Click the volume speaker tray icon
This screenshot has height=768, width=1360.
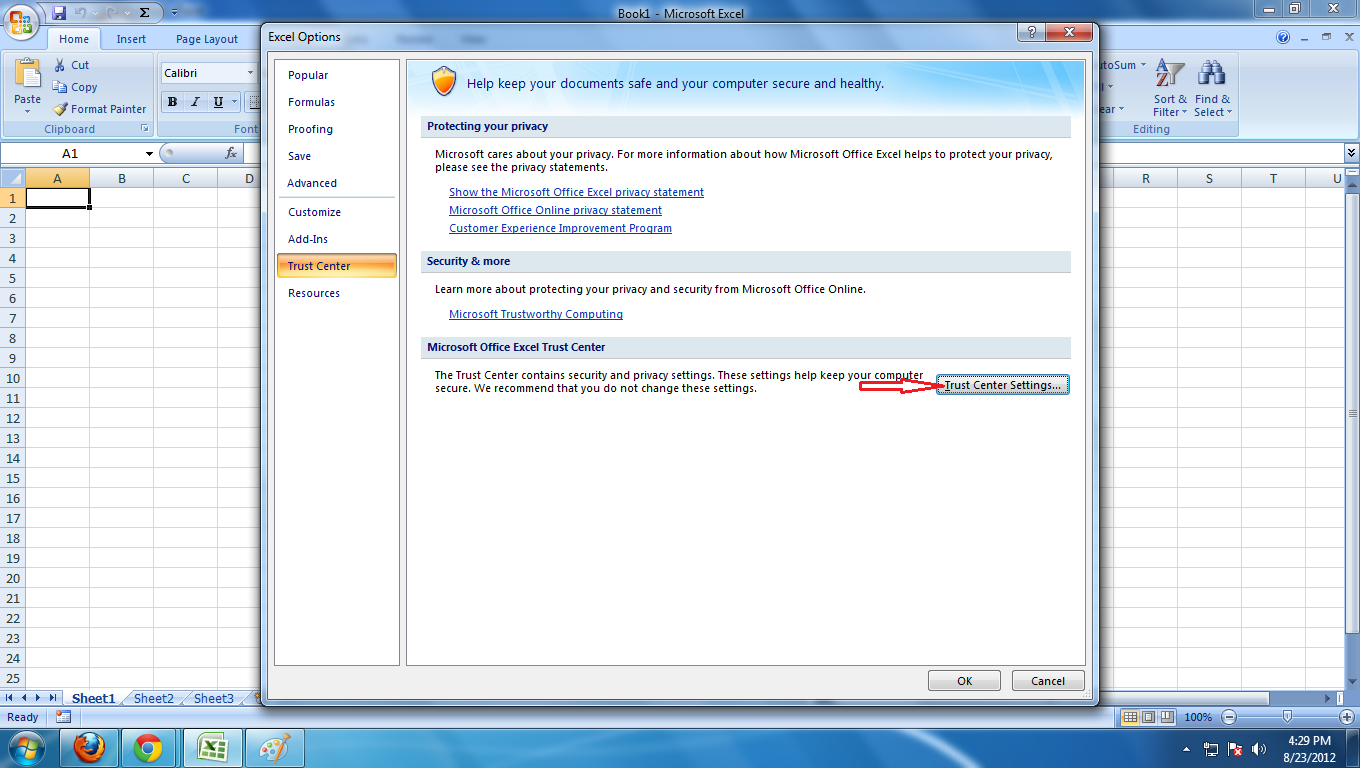pos(1259,749)
